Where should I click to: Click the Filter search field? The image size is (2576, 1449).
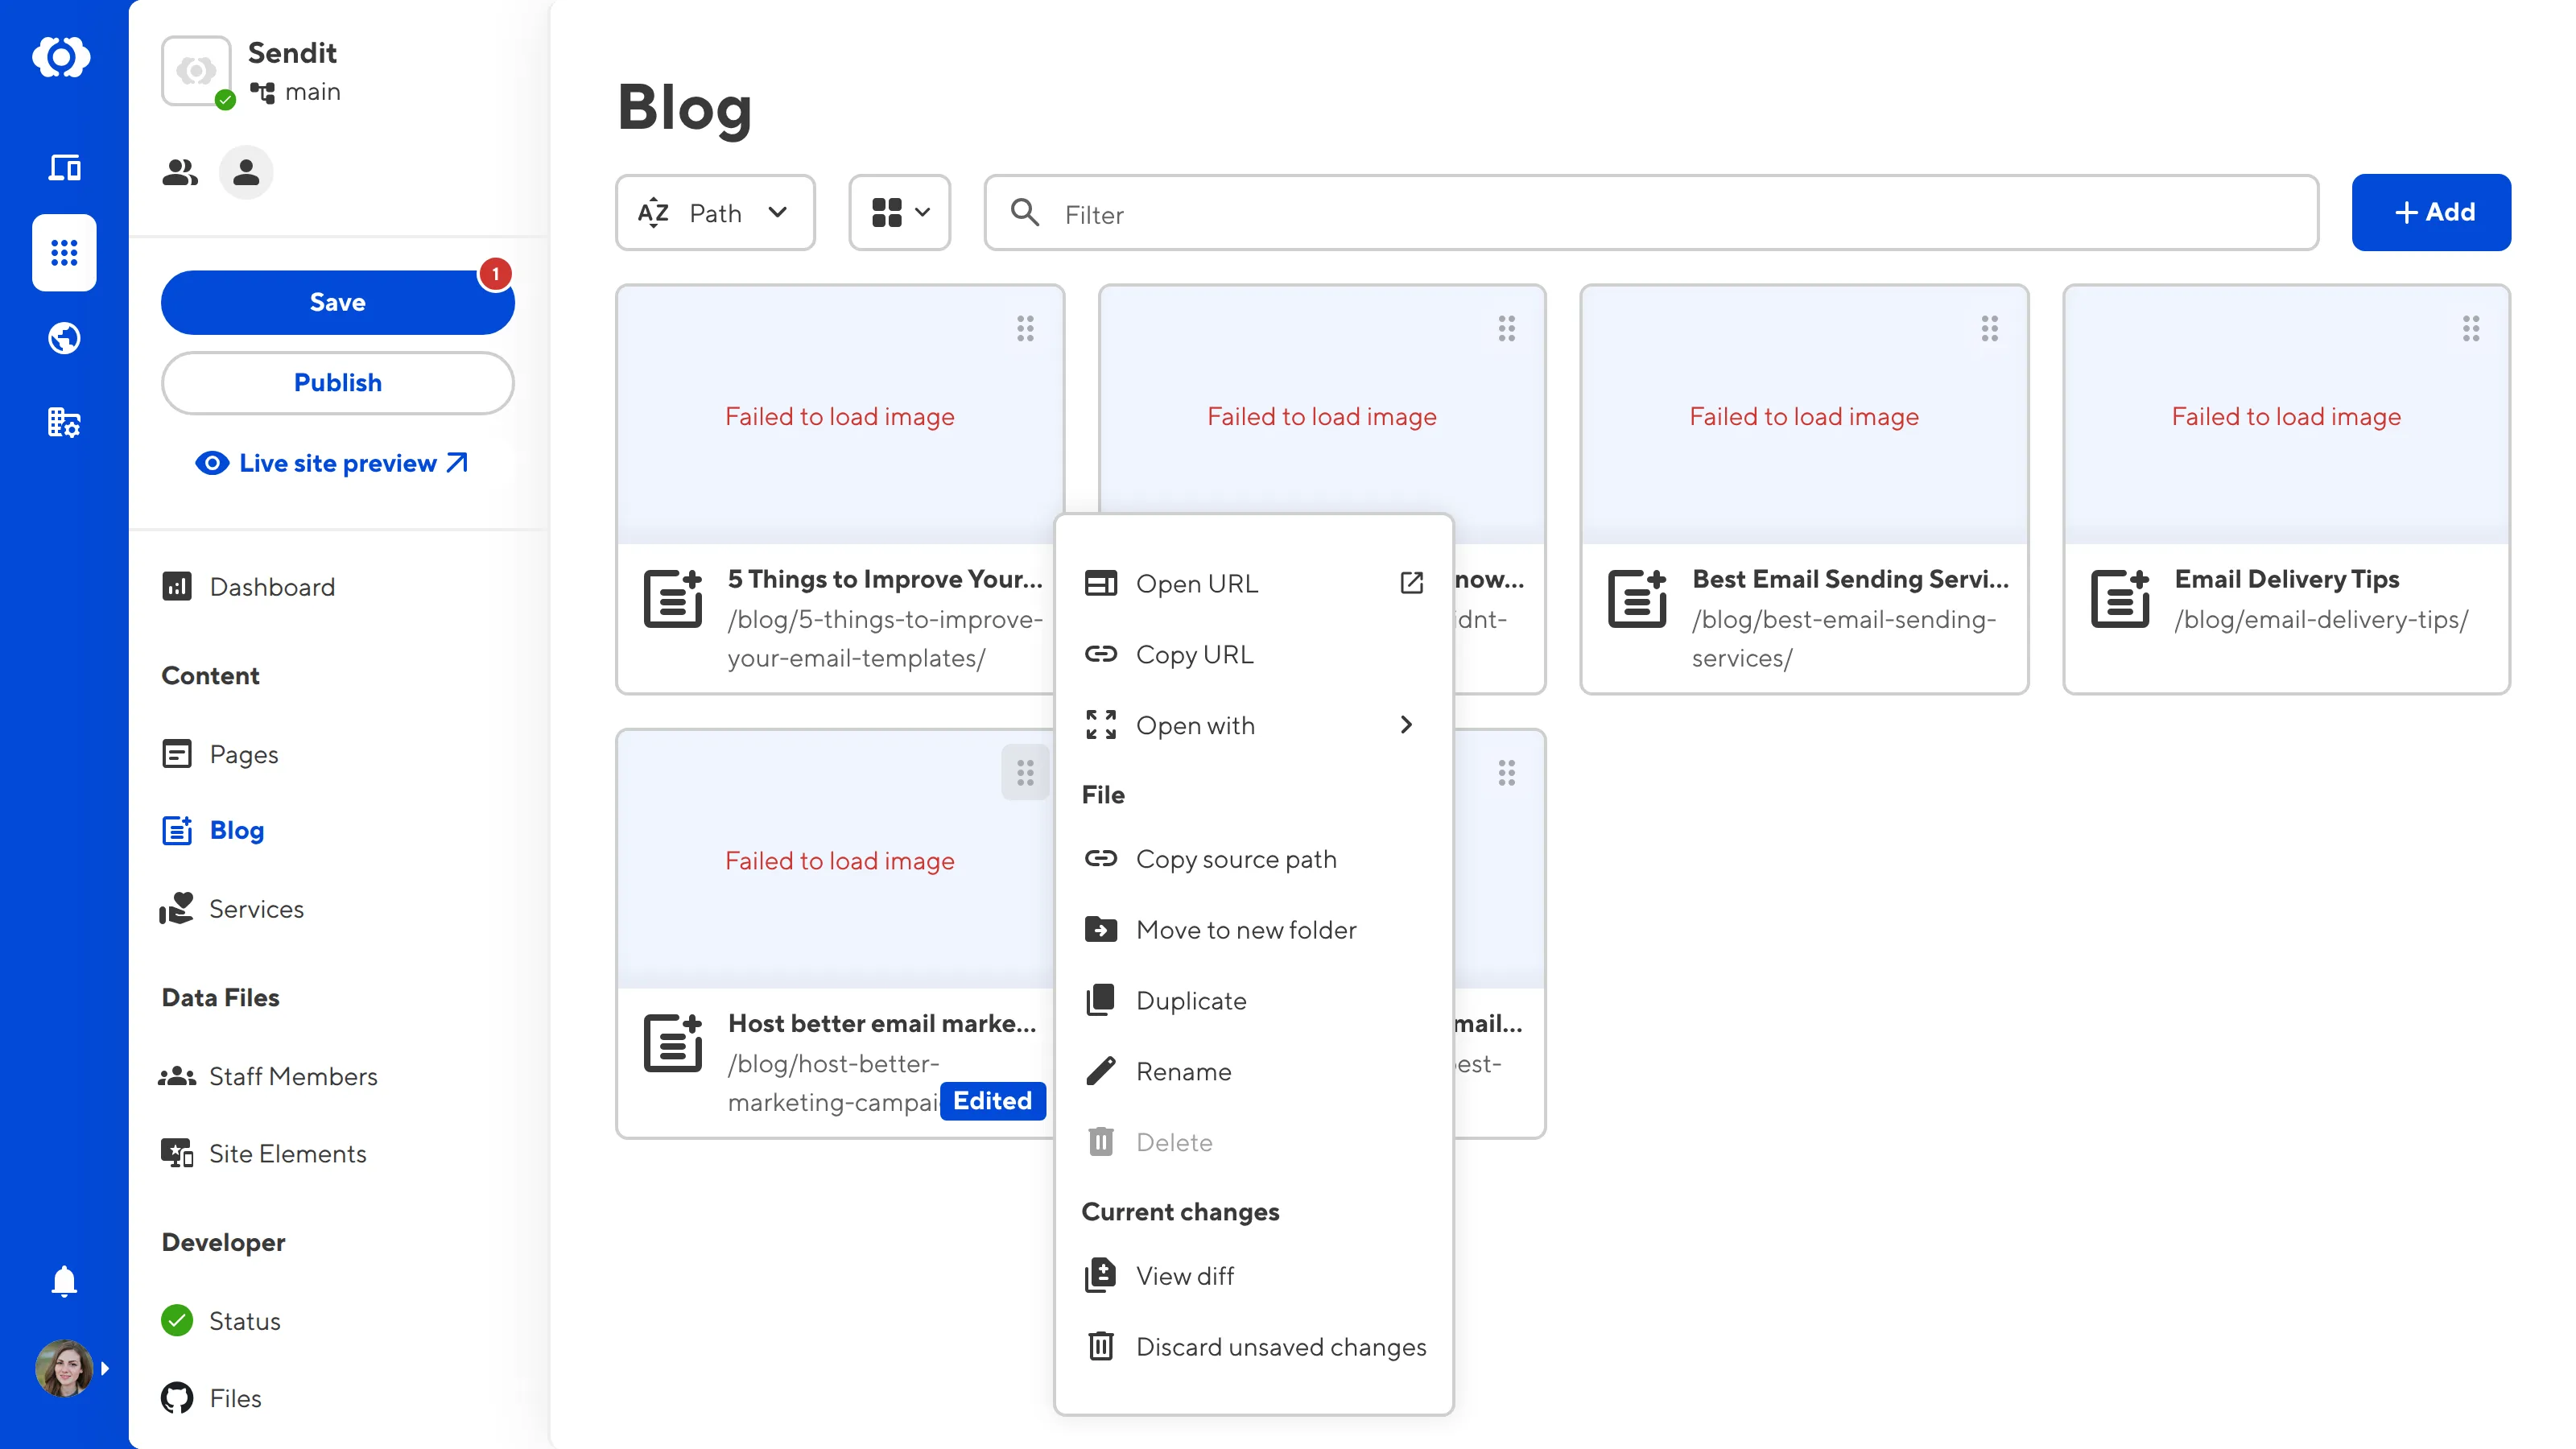click(x=1650, y=213)
